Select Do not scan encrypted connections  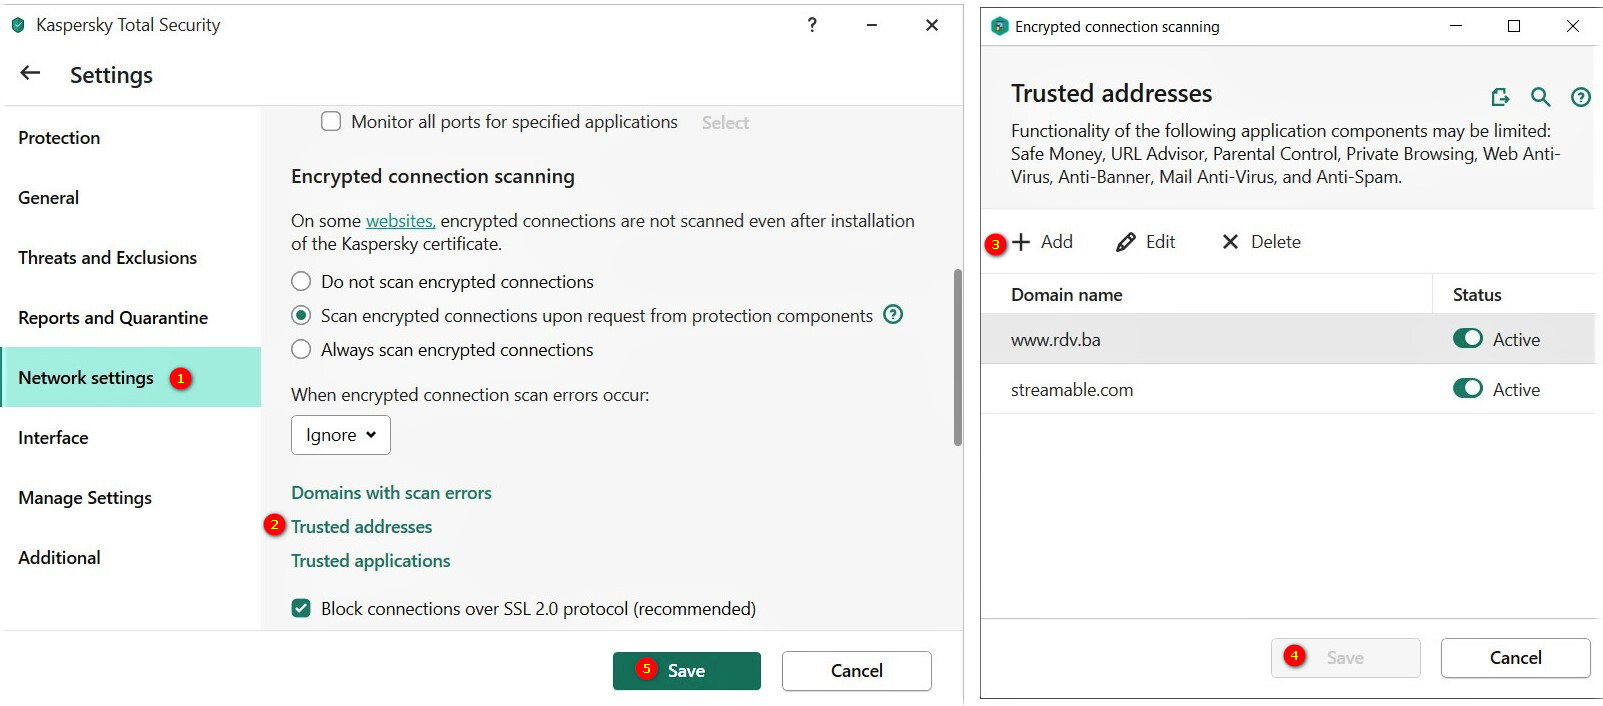tap(301, 282)
